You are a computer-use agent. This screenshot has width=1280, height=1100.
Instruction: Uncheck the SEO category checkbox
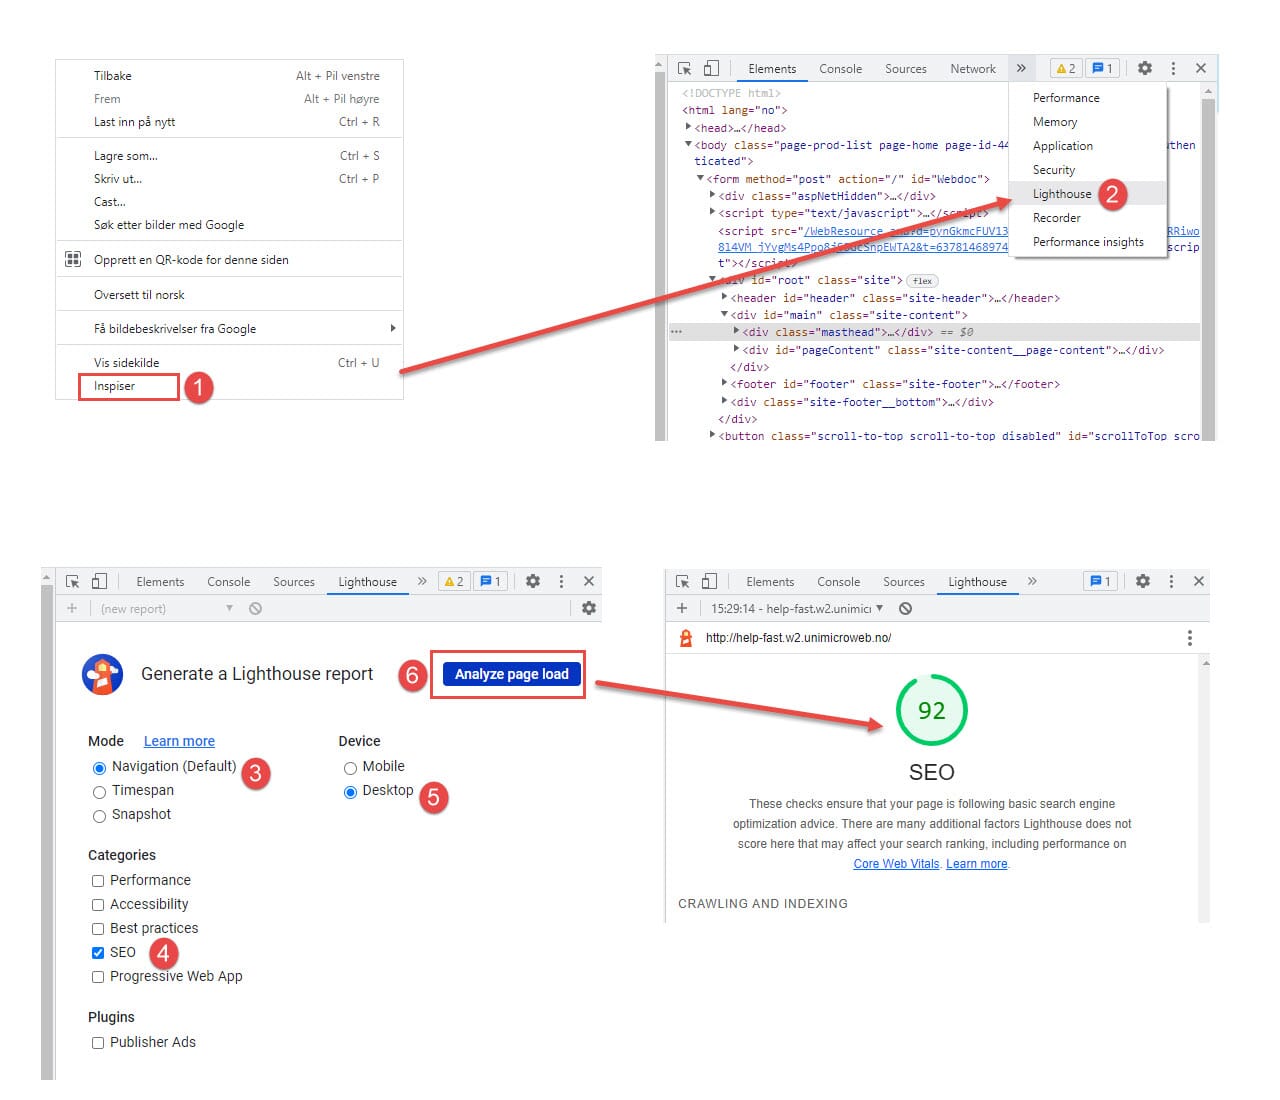tap(97, 952)
